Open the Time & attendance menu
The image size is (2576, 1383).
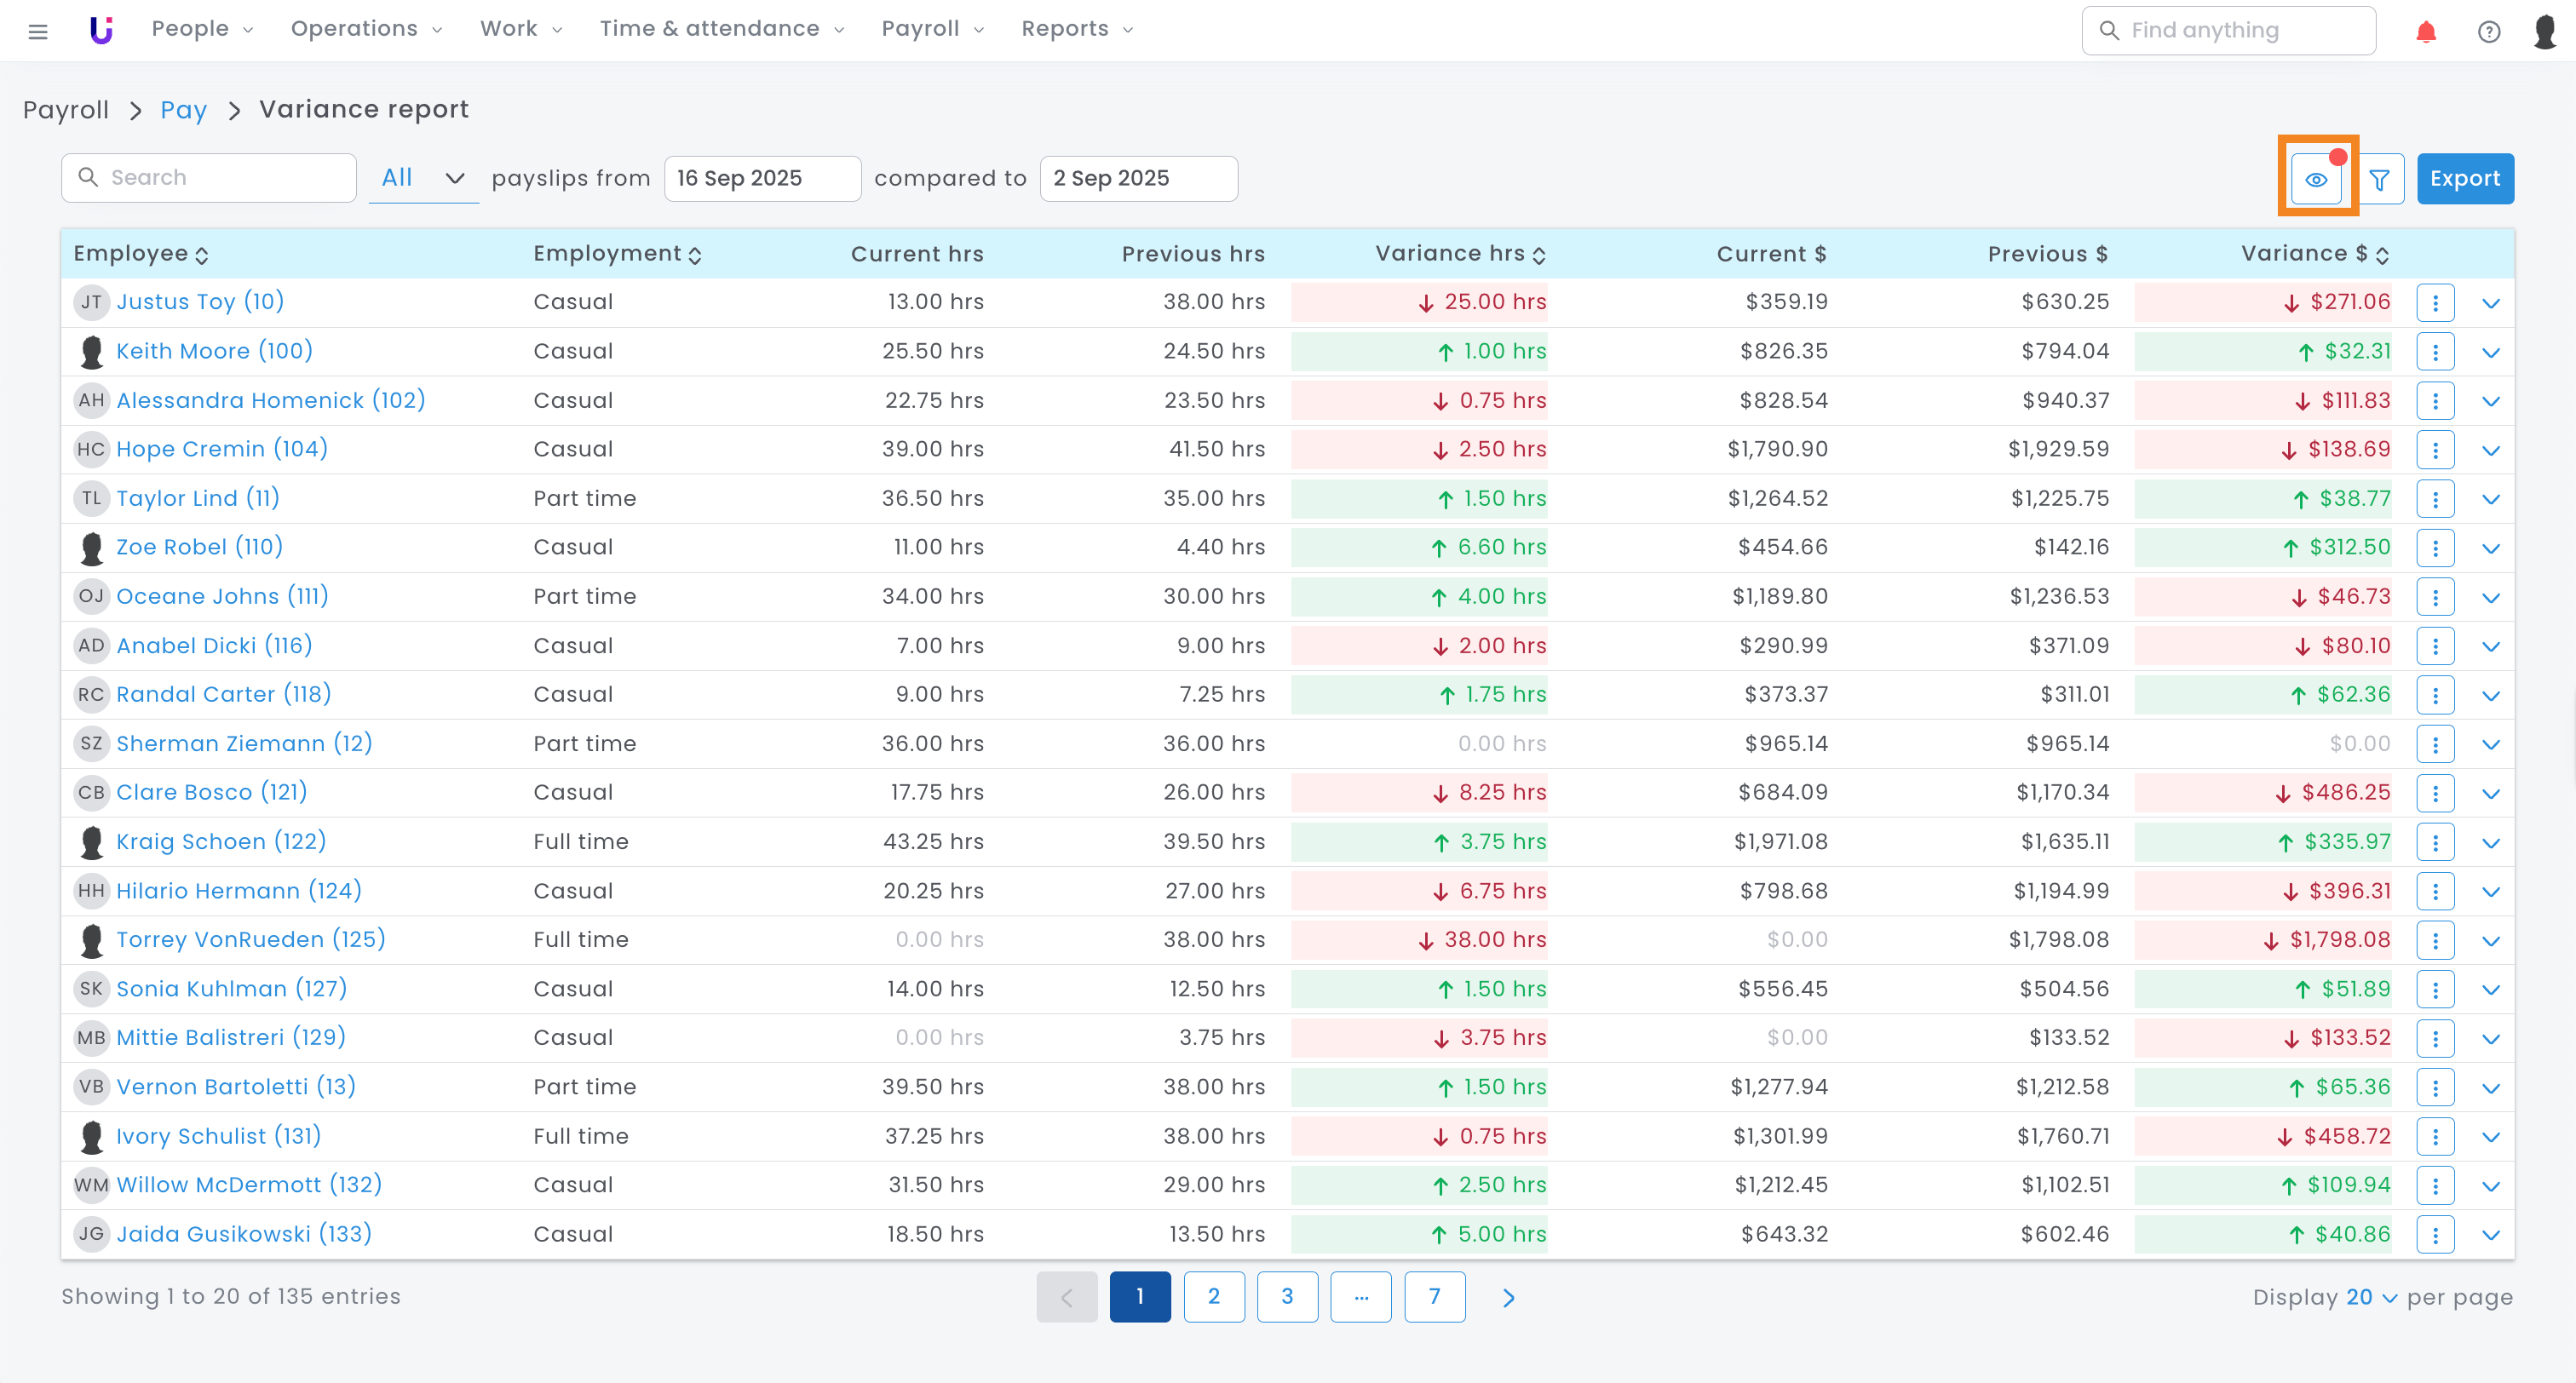(721, 29)
